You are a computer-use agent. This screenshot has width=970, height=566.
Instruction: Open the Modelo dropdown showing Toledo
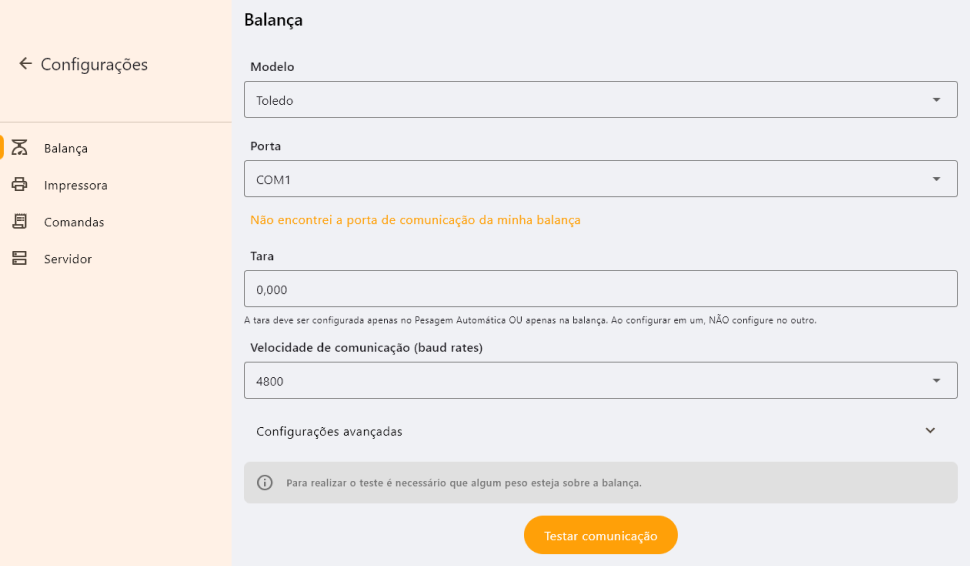click(x=600, y=100)
